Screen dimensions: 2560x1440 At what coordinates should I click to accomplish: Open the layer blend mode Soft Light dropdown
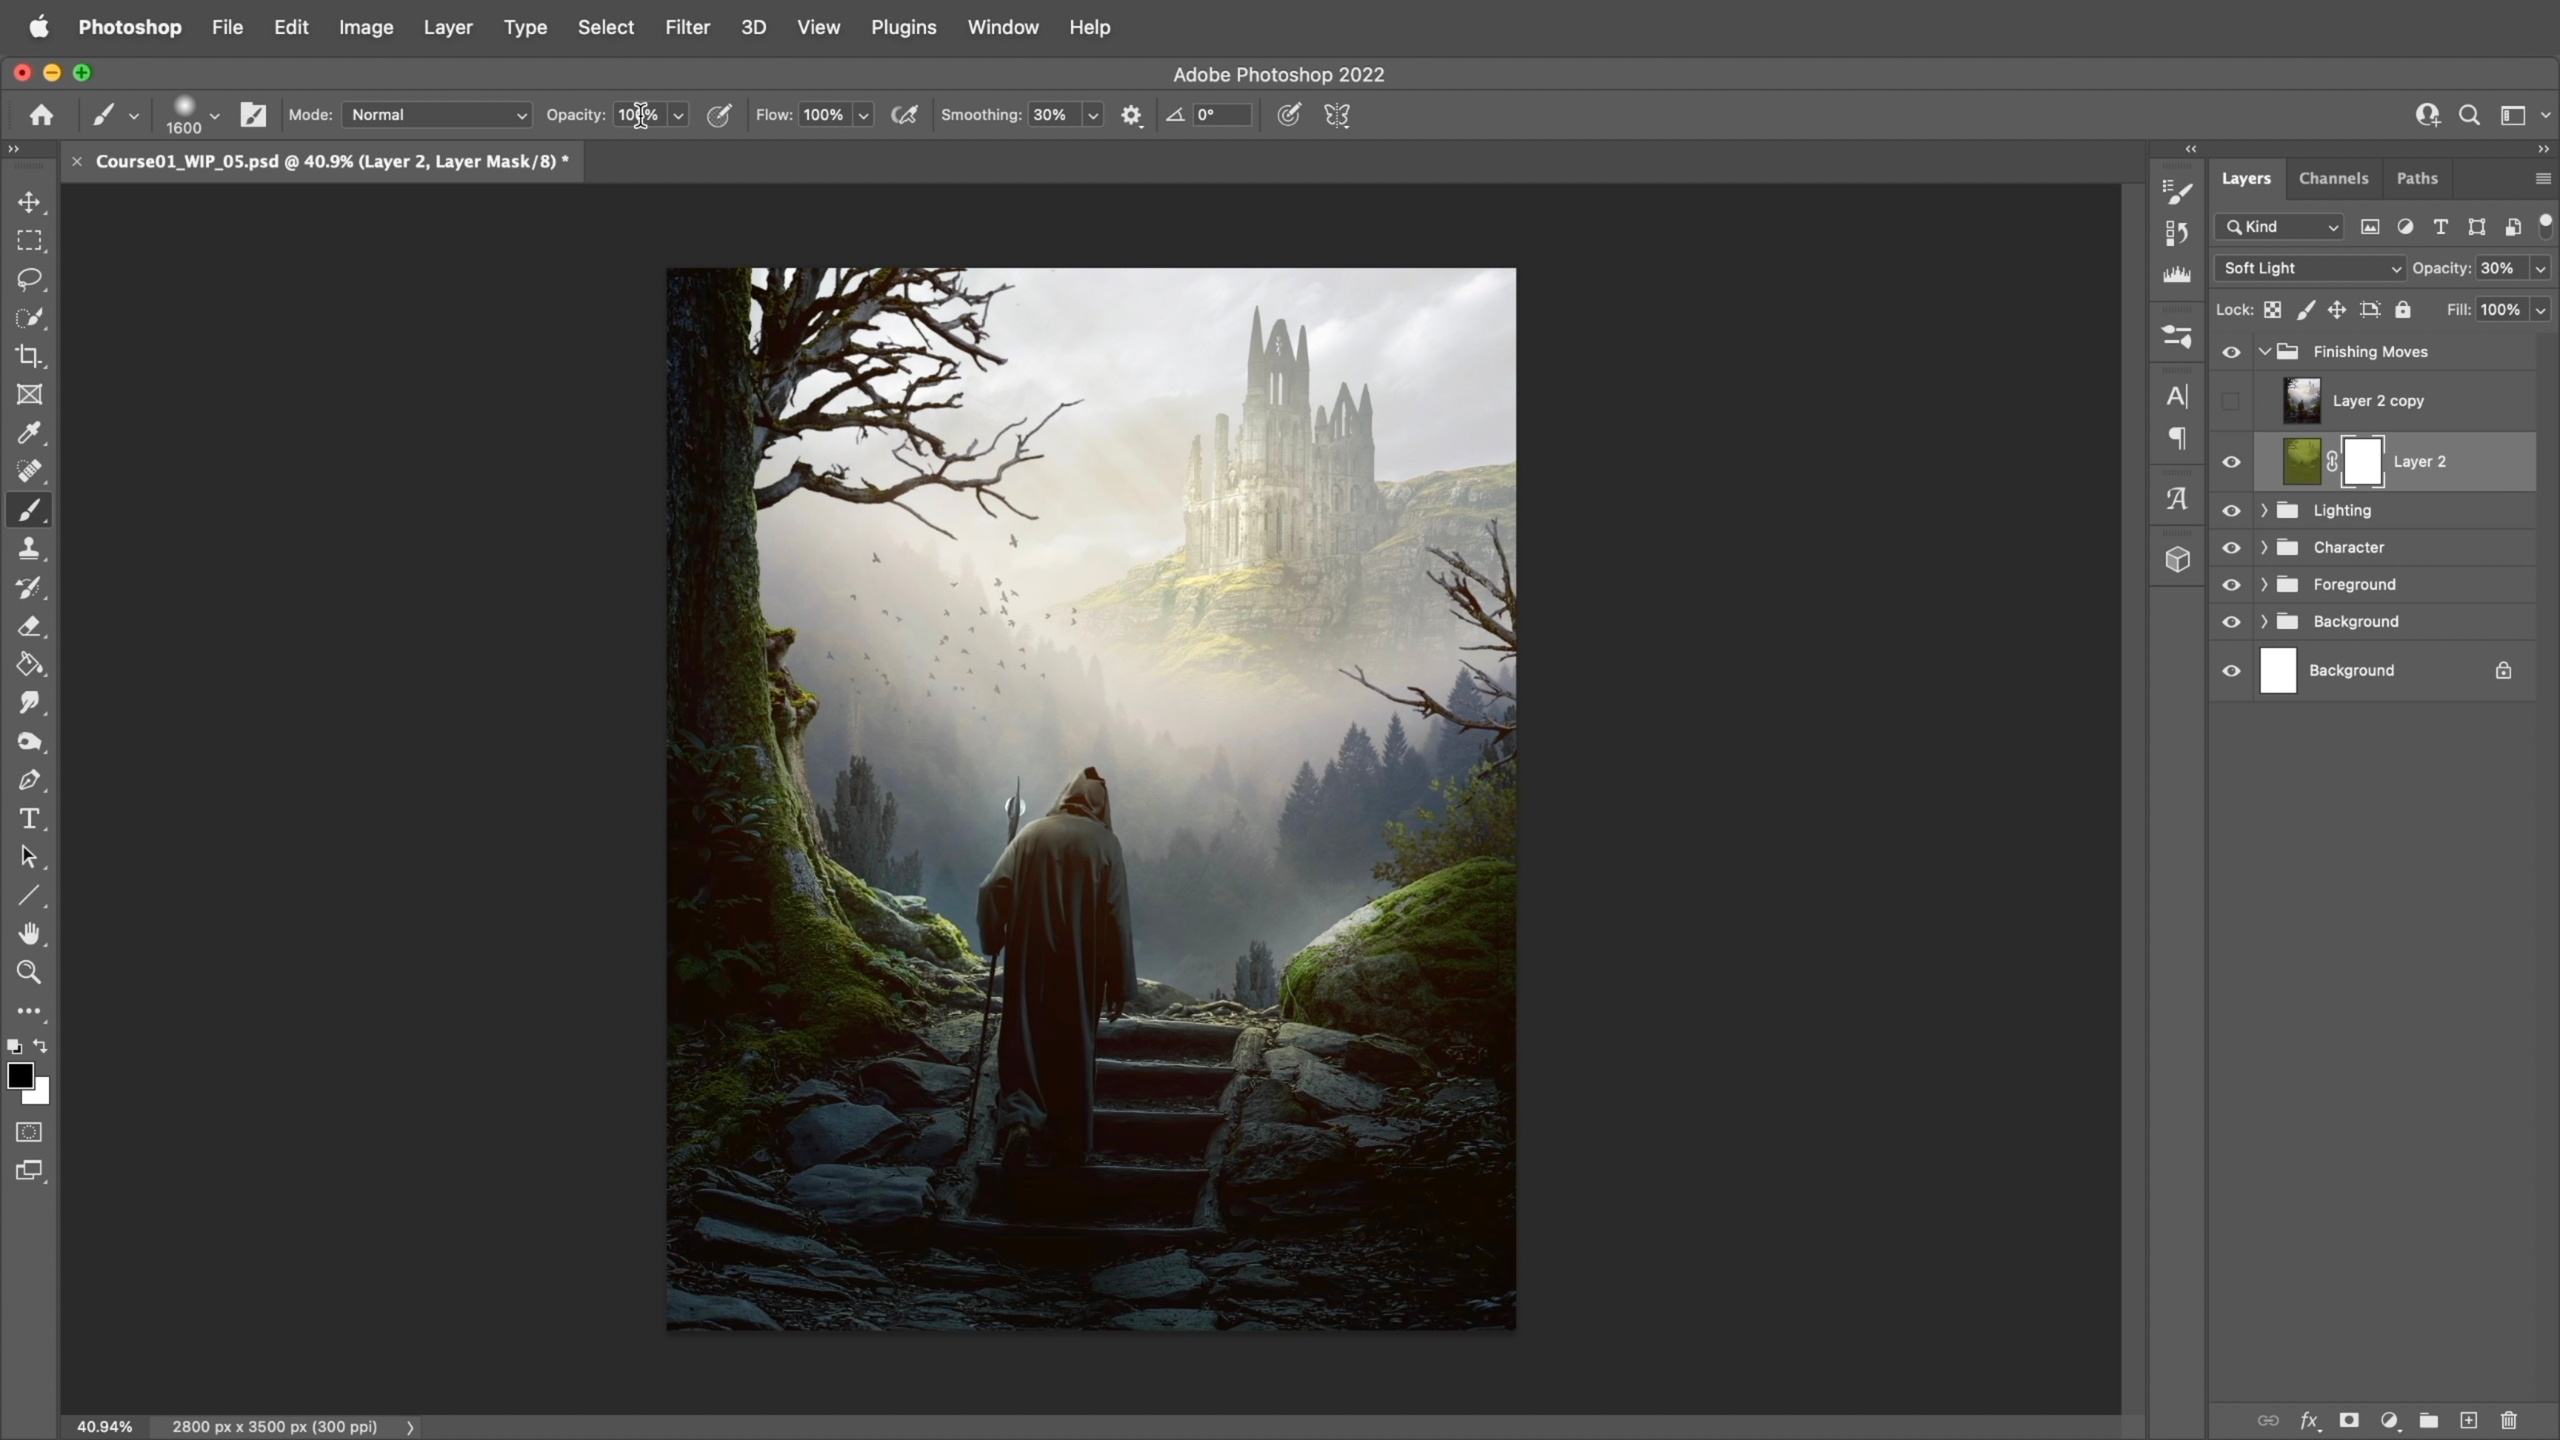point(2310,268)
